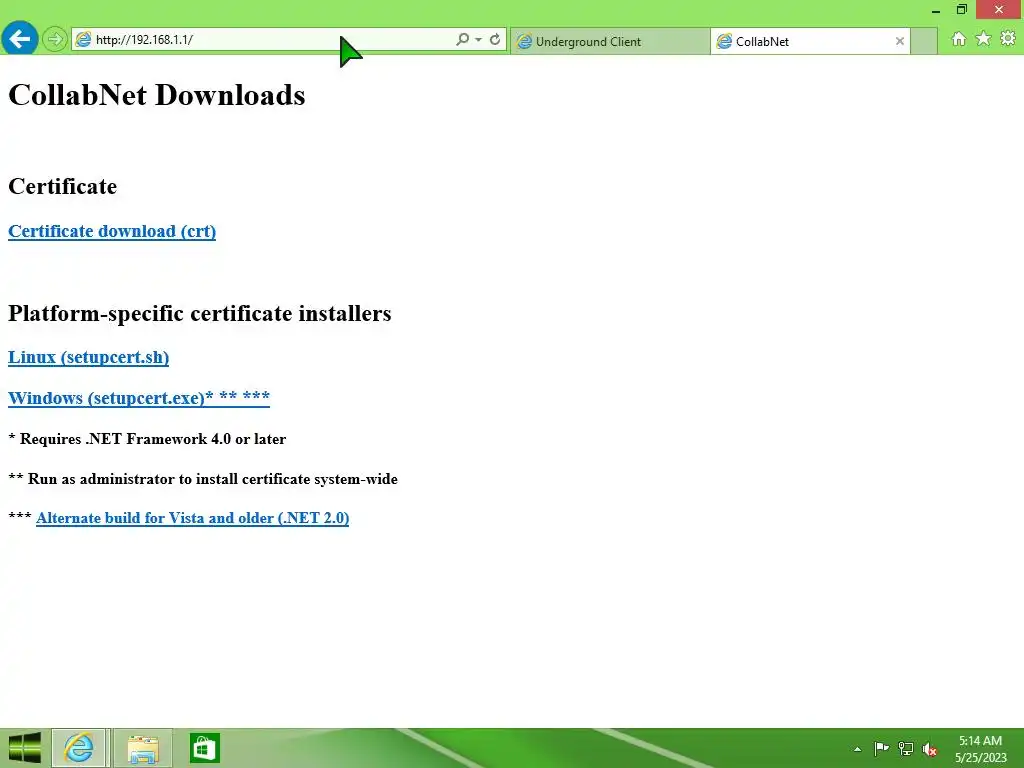The height and width of the screenshot is (768, 1024).
Task: Download the Linux (setupcert.sh) installer link
Action: (x=88, y=357)
